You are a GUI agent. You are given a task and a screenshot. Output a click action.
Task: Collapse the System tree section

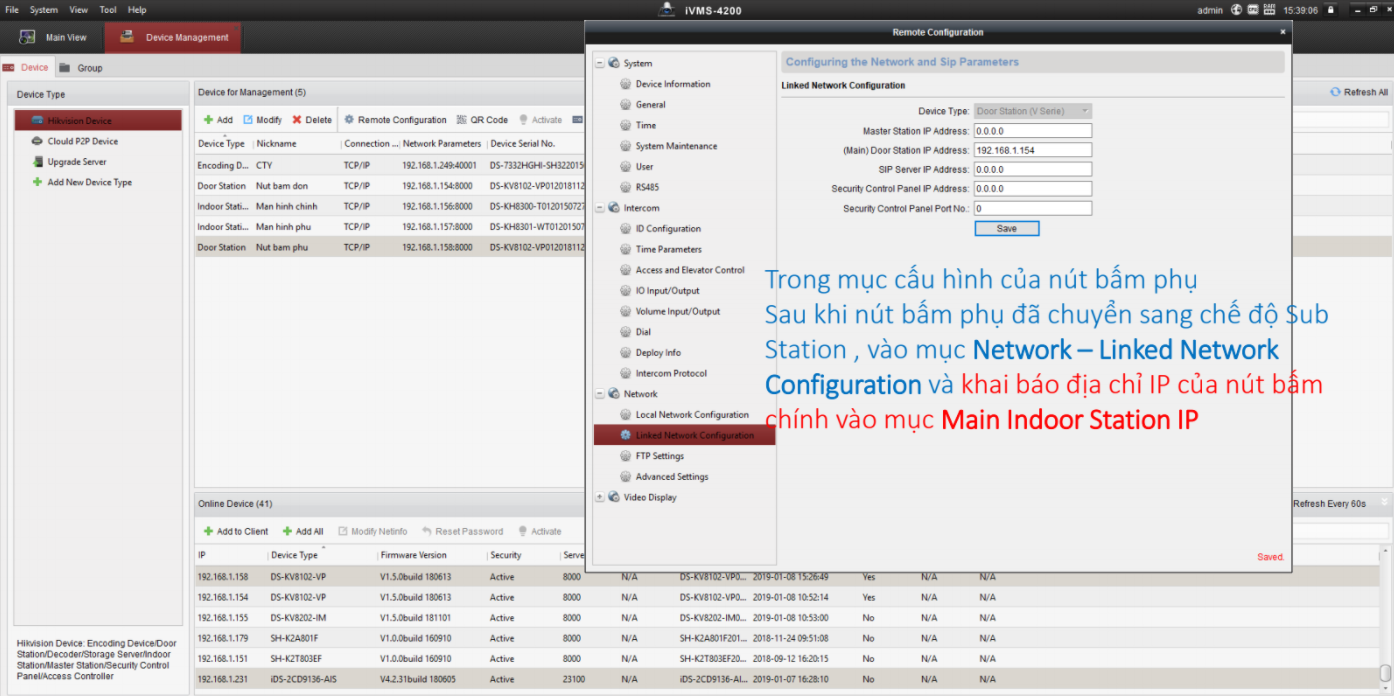pyautogui.click(x=600, y=63)
